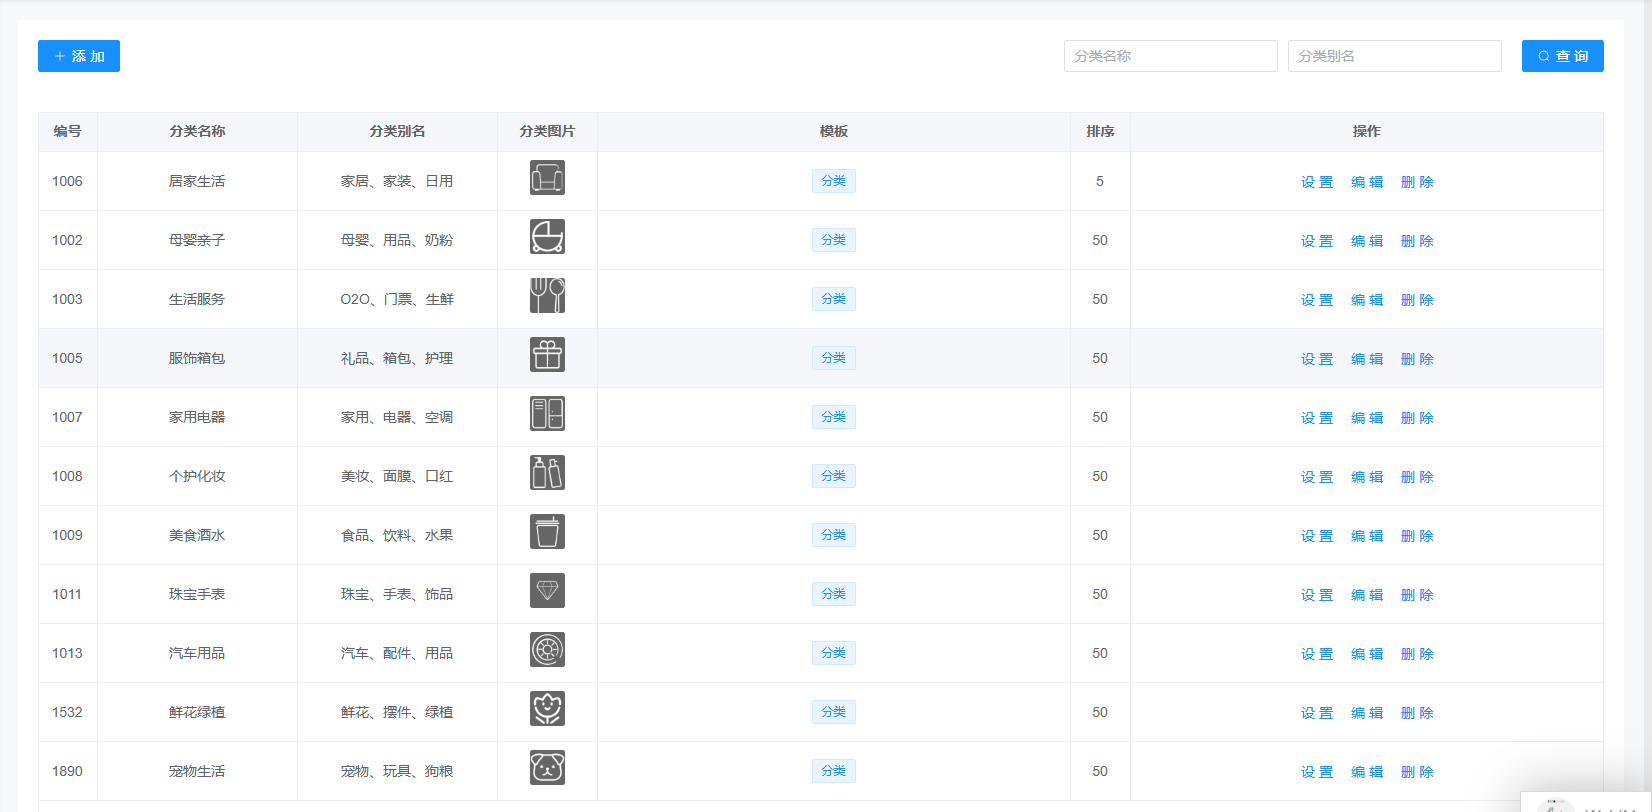The width and height of the screenshot is (1652, 812).
Task: Open 设置 for row 1006 居家生活
Action: point(1317,182)
